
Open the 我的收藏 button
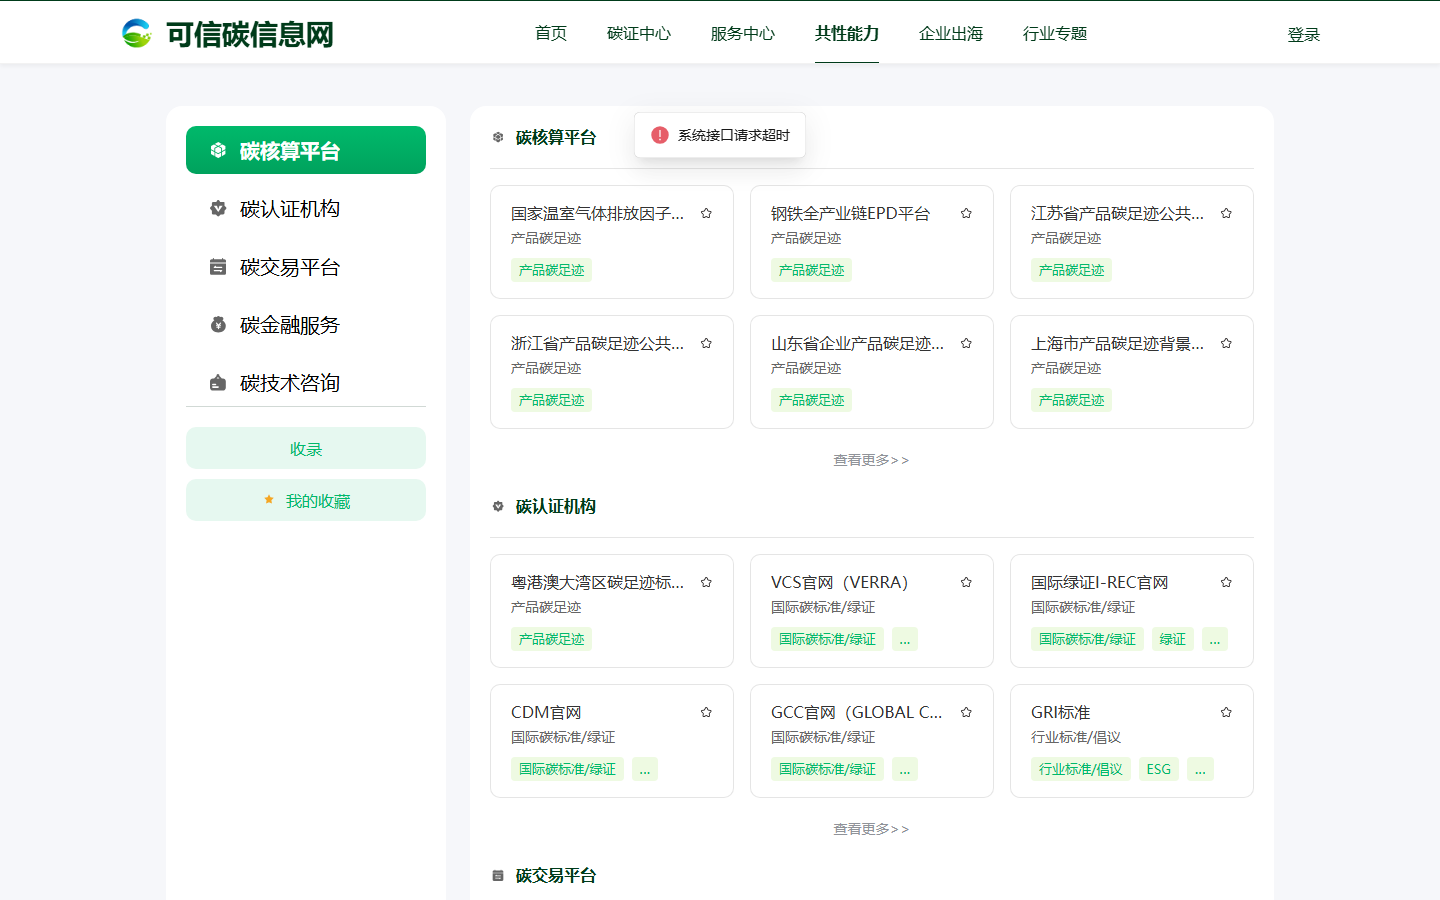pyautogui.click(x=306, y=500)
